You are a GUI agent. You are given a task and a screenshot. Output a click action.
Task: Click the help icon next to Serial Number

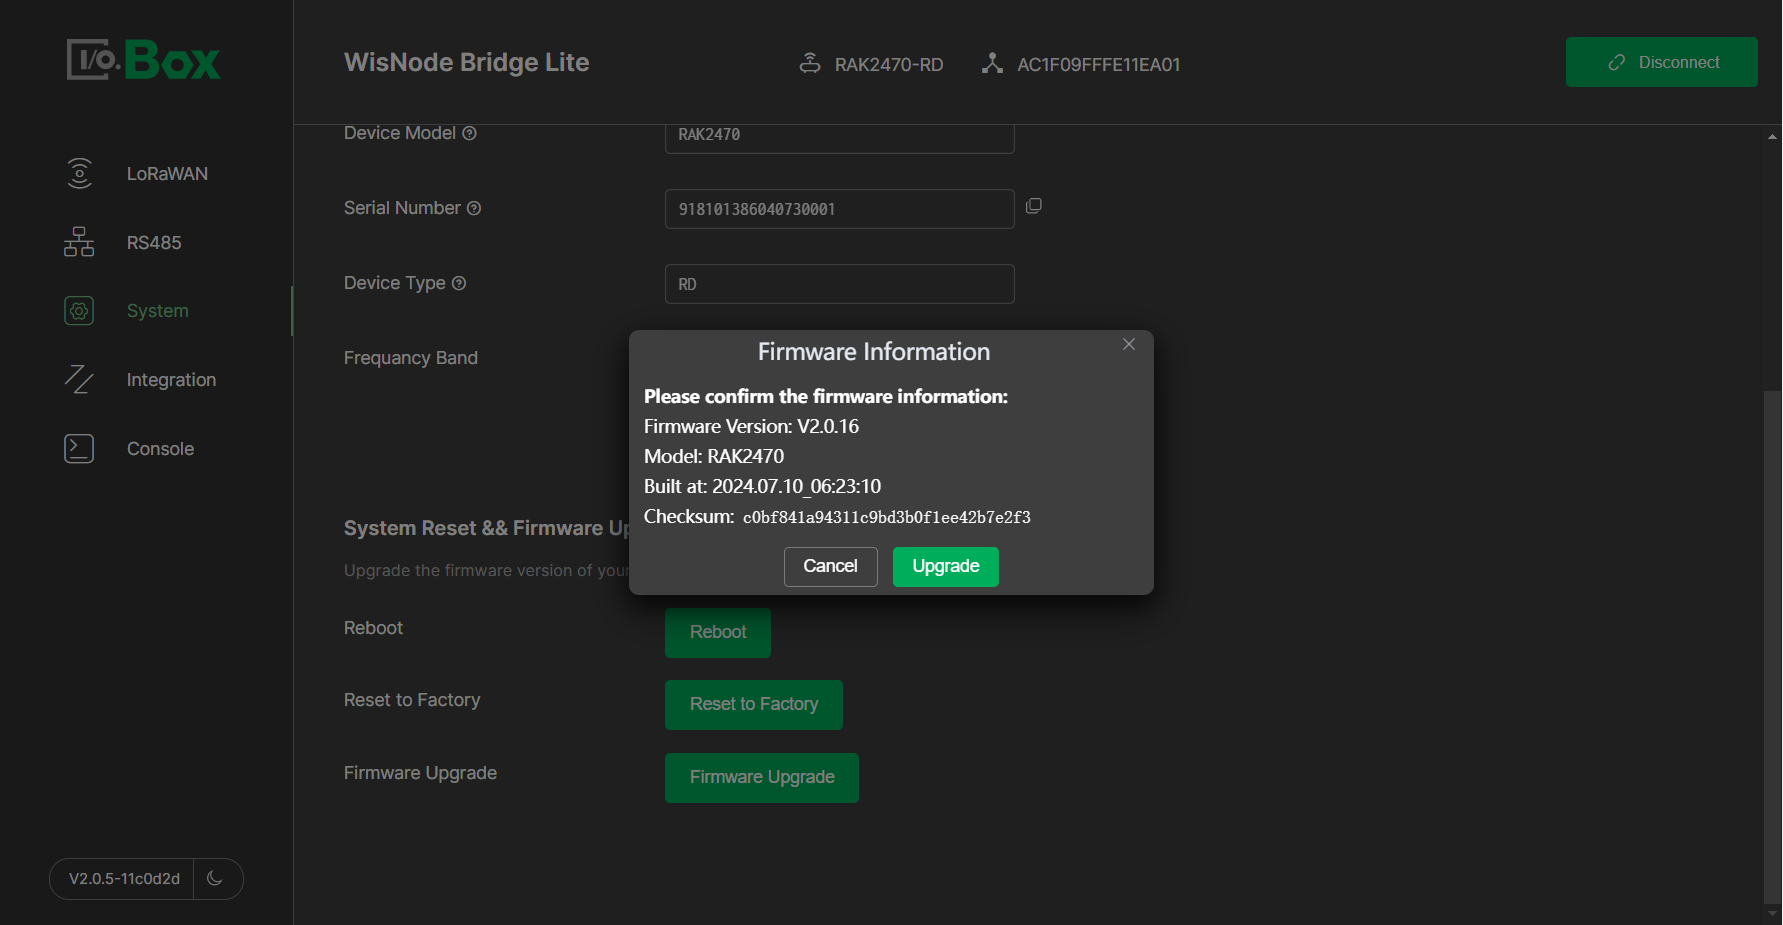pyautogui.click(x=474, y=208)
